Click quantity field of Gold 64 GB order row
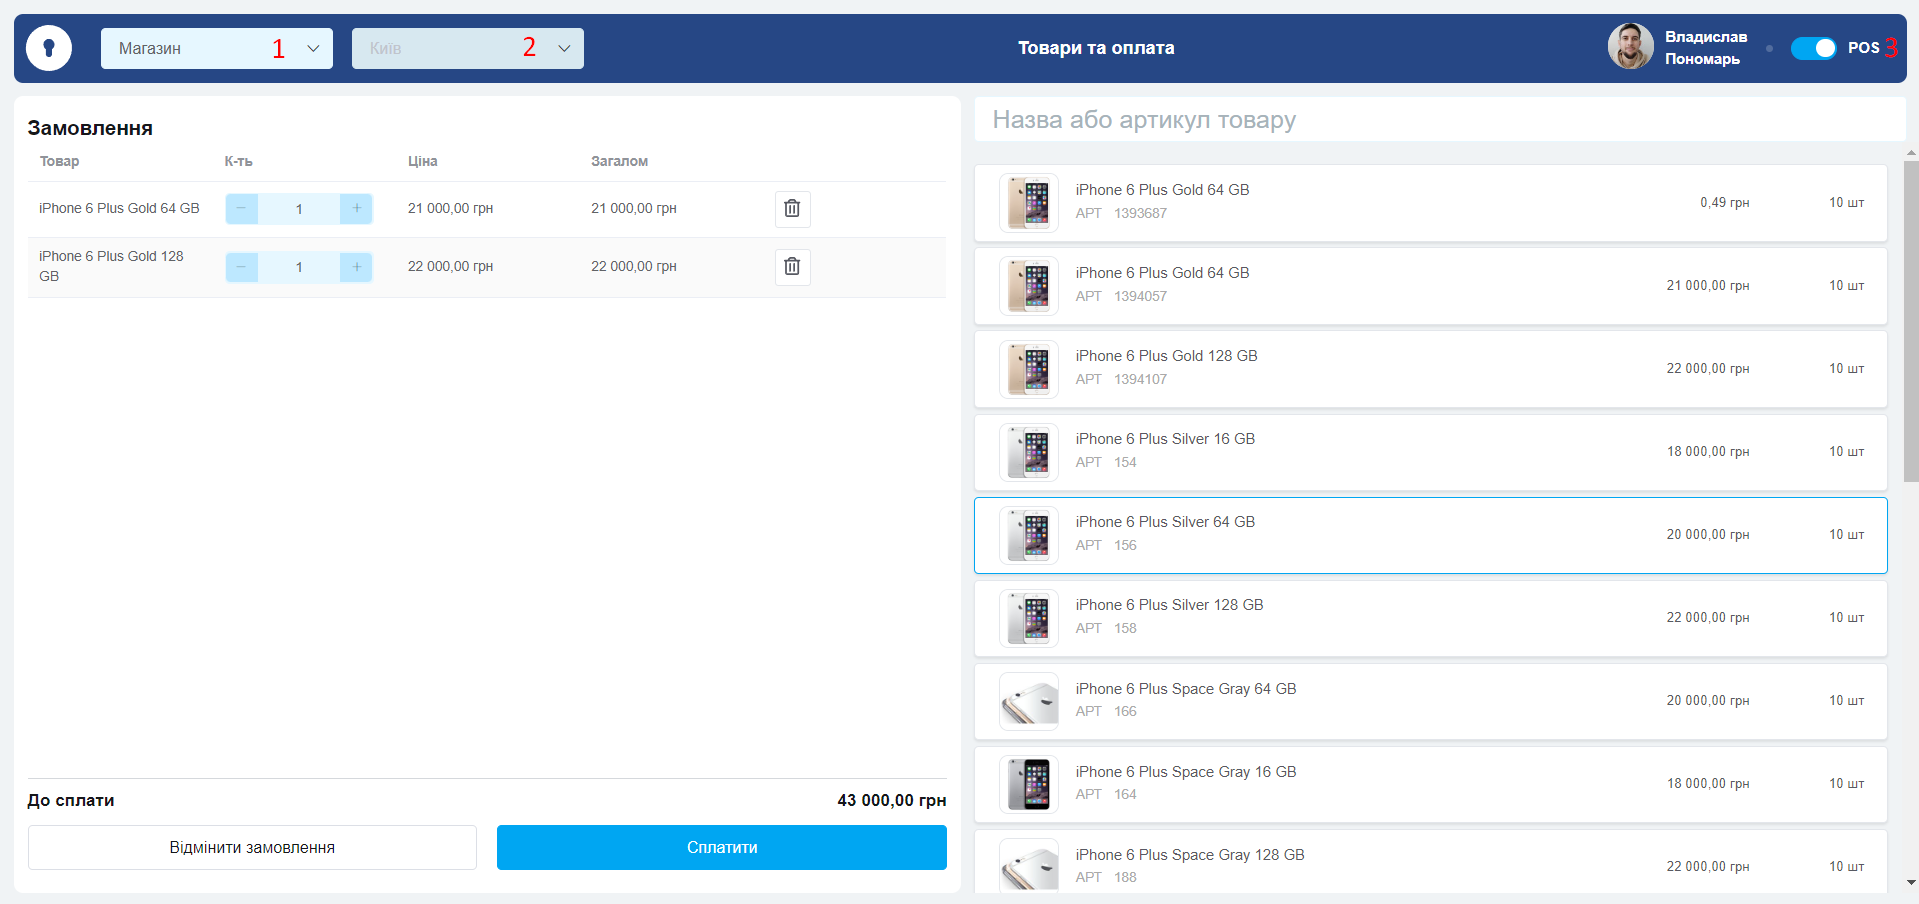The width and height of the screenshot is (1919, 904). point(299,209)
